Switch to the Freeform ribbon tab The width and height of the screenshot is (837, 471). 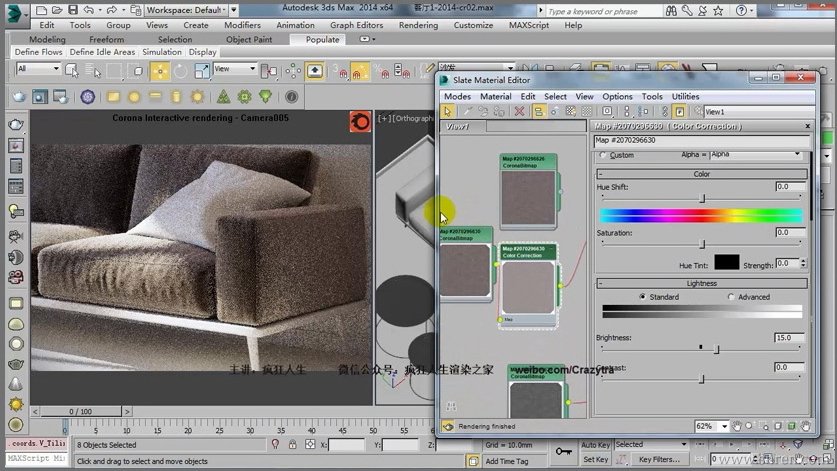[107, 40]
